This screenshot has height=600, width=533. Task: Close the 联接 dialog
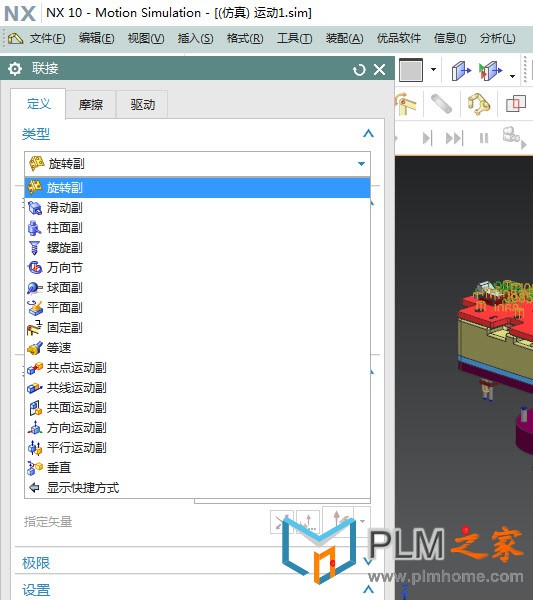coord(380,69)
